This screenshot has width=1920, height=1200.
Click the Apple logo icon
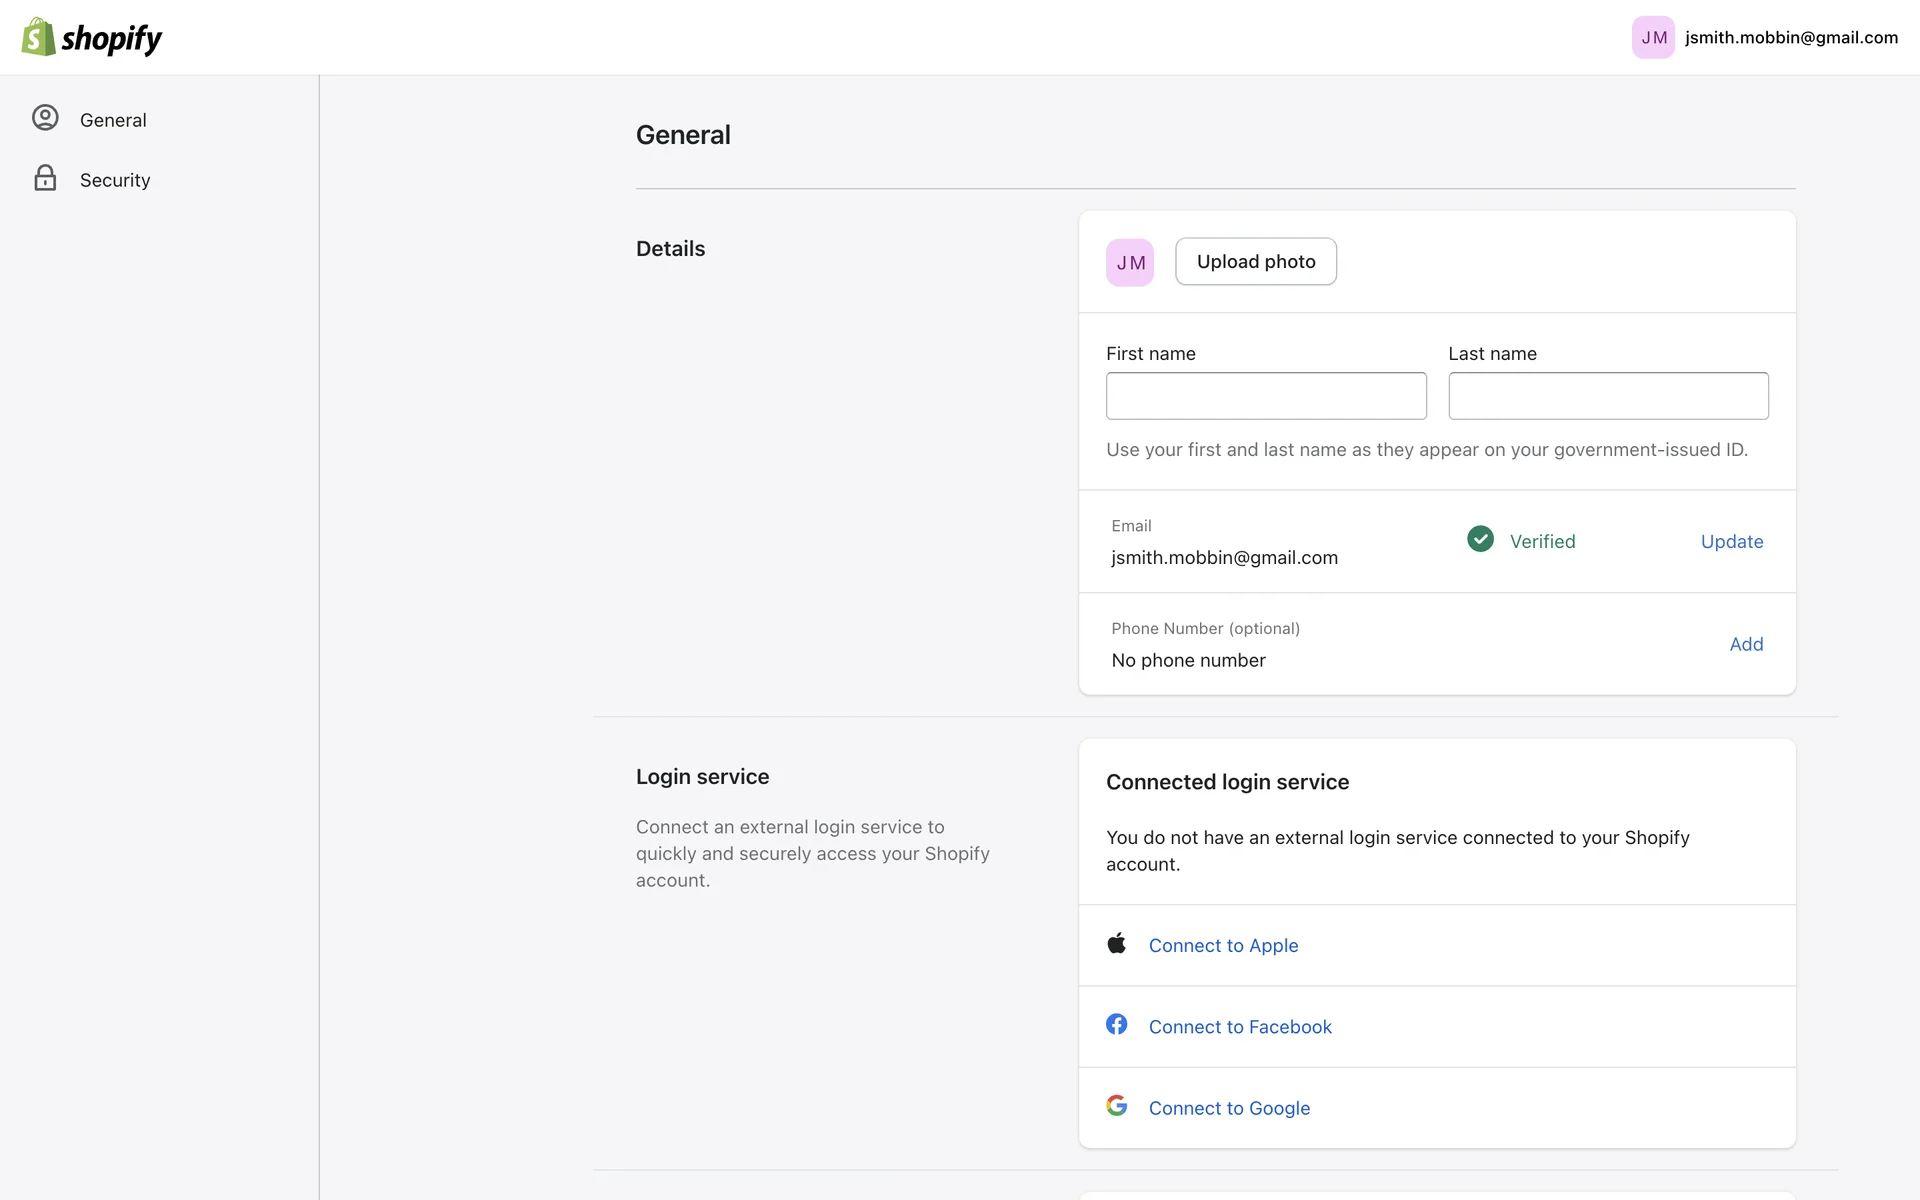pyautogui.click(x=1117, y=944)
